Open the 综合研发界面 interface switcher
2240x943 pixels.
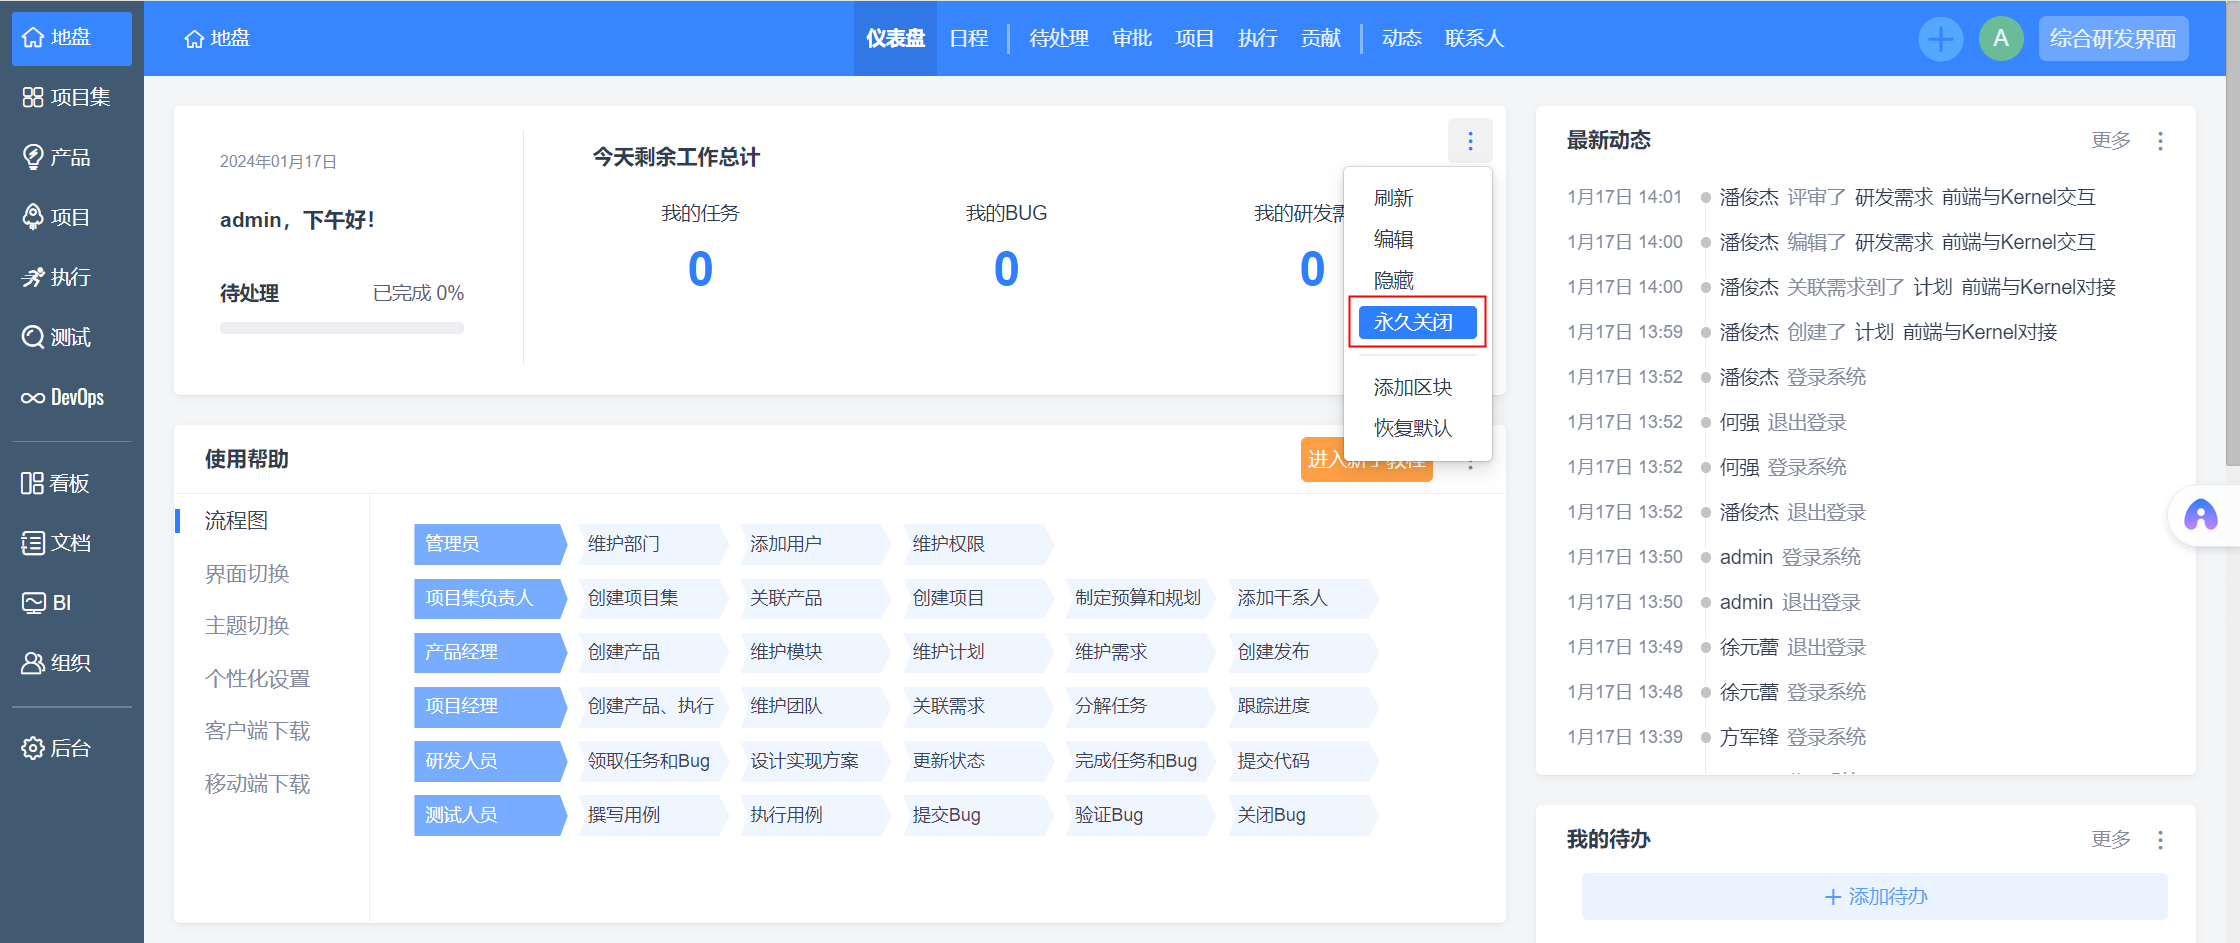[x=2113, y=39]
